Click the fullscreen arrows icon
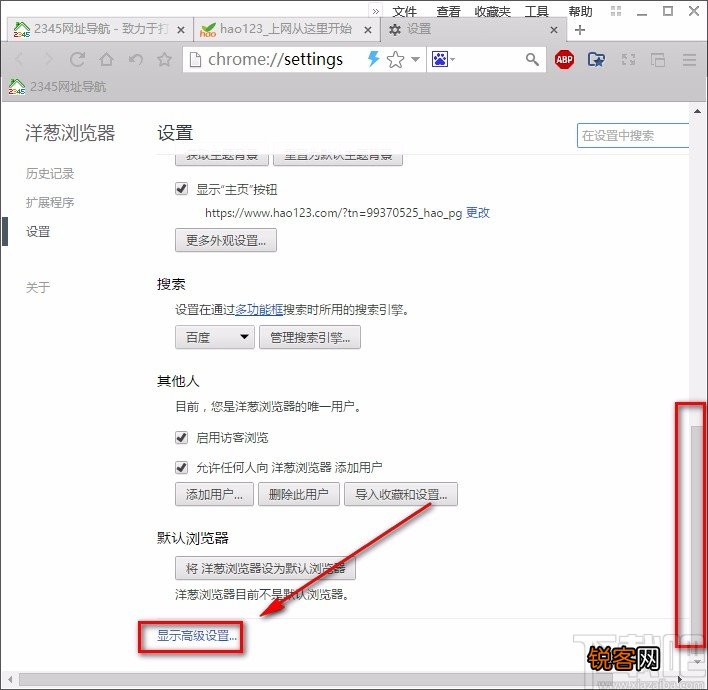Screen dimensions: 708x690 pyautogui.click(x=628, y=59)
